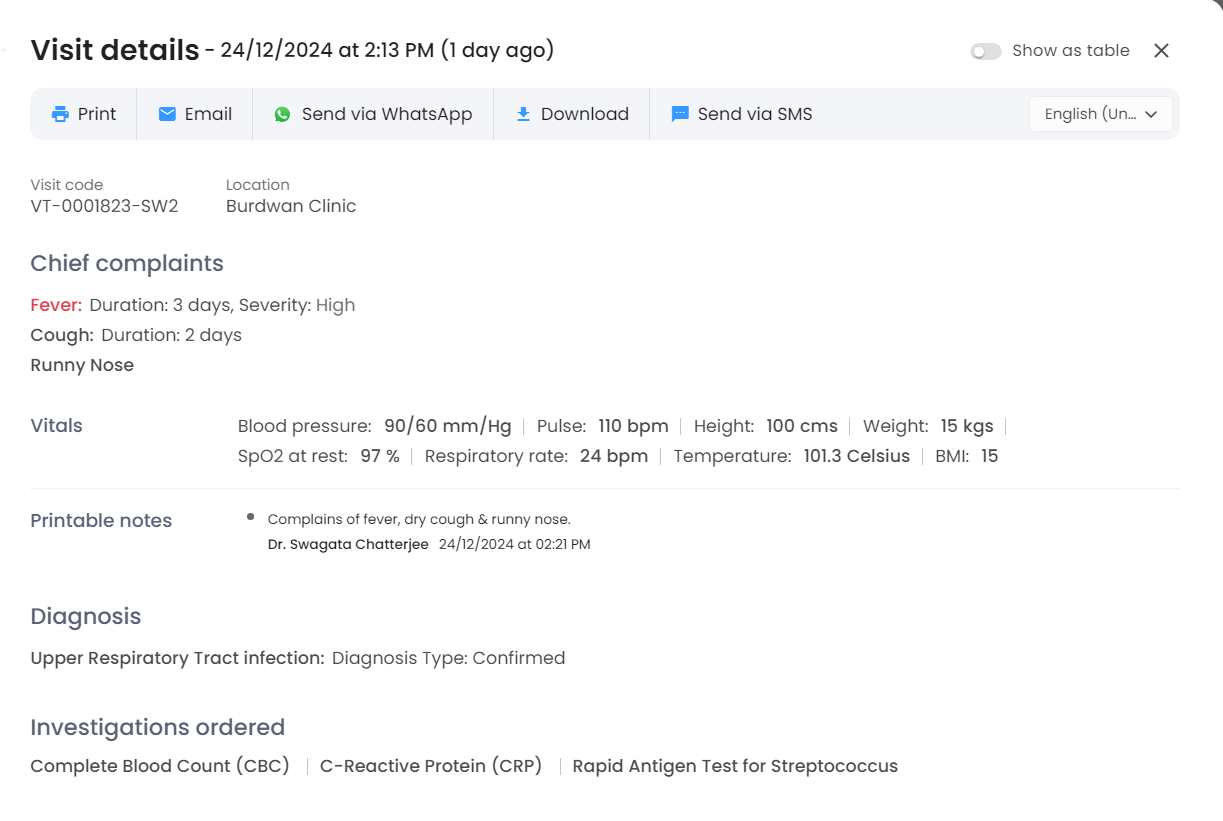Click Burdwan Clinic location text
The height and width of the screenshot is (821, 1223).
coord(291,206)
